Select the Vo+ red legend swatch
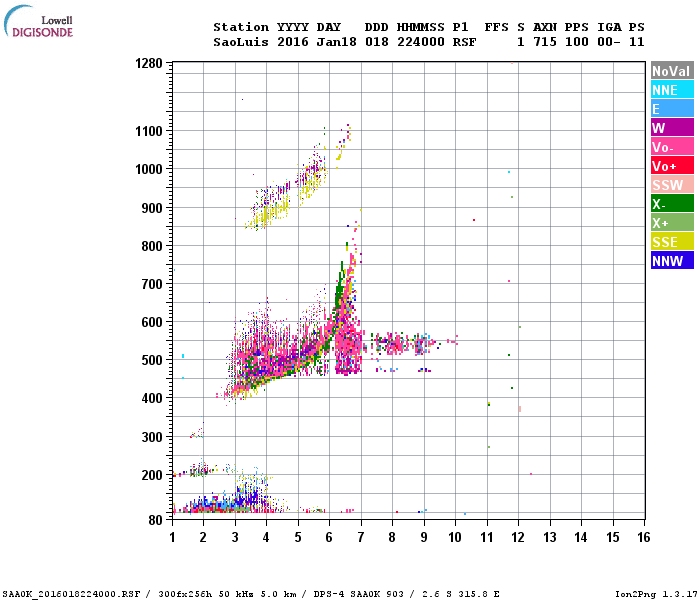 point(672,166)
